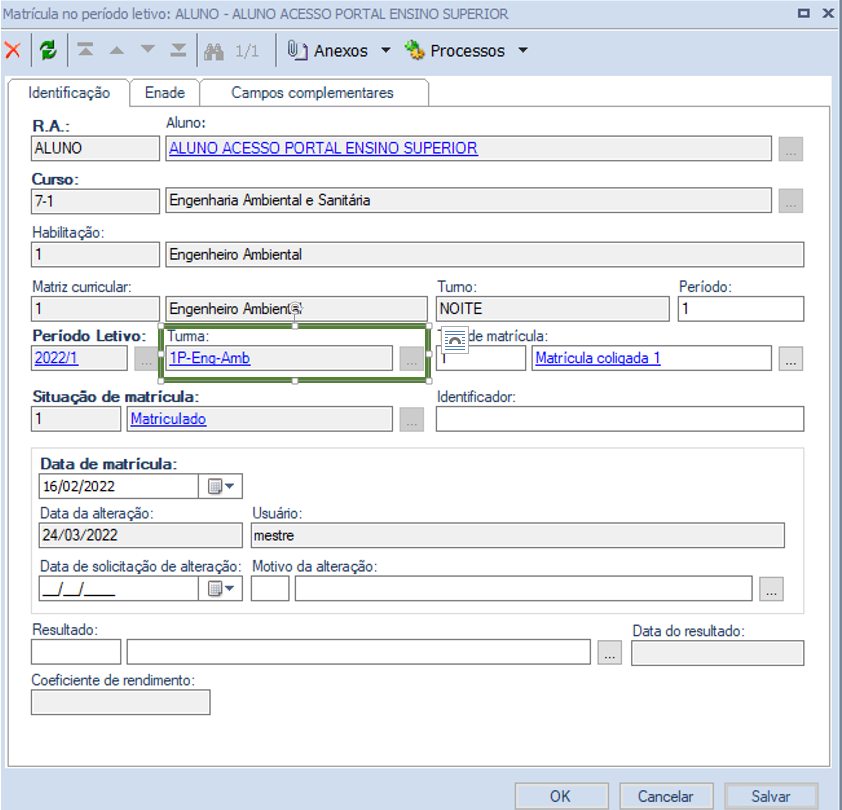Click the Engenharia Ambiental e Sanitária course field
This screenshot has height=810, width=842.
[468, 201]
